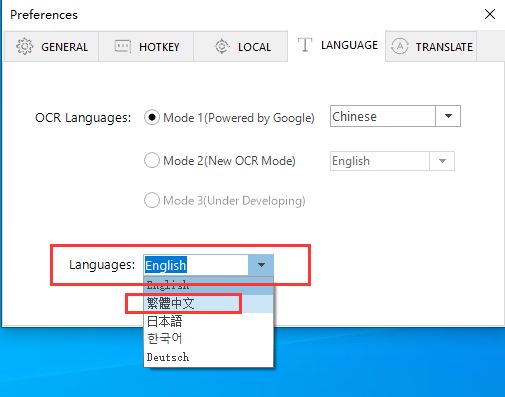Collapse the Languages dropdown arrow
Screen dimensions: 505x397
pyautogui.click(x=261, y=265)
